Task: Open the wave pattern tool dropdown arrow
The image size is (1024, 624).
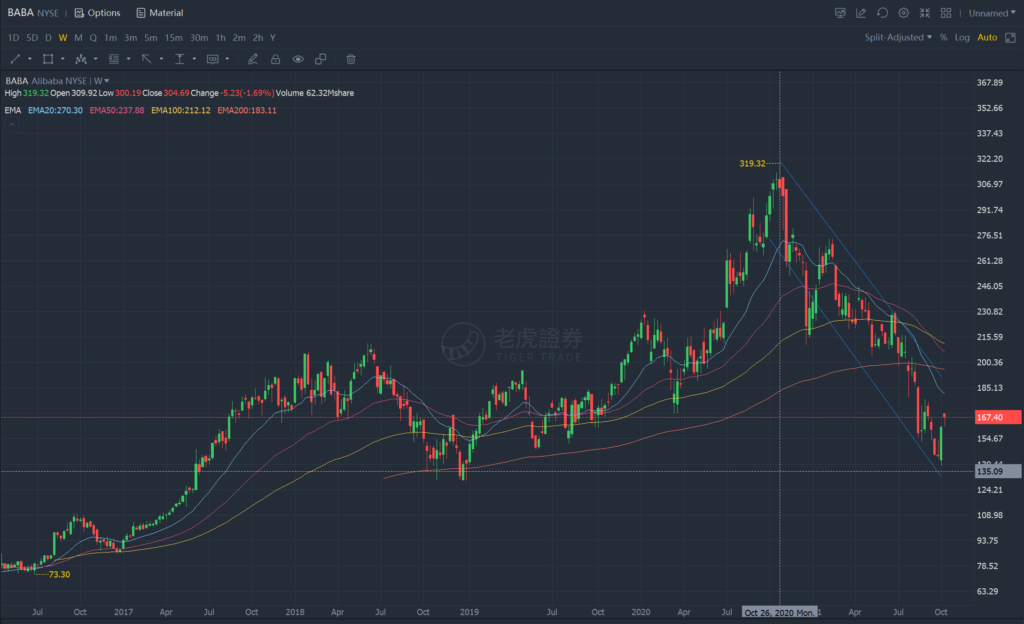Action: 95,59
